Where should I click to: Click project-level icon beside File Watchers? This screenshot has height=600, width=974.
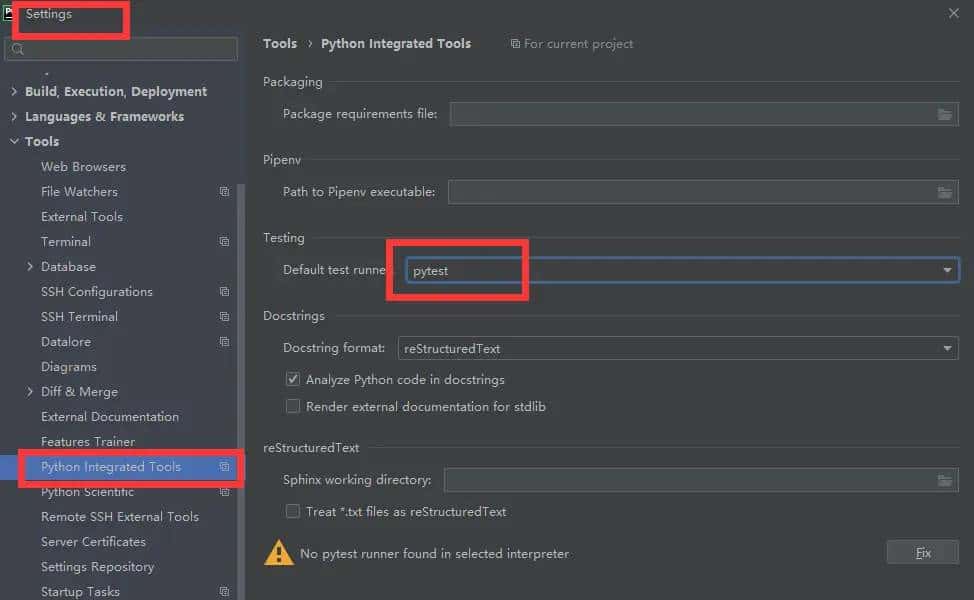tap(224, 192)
